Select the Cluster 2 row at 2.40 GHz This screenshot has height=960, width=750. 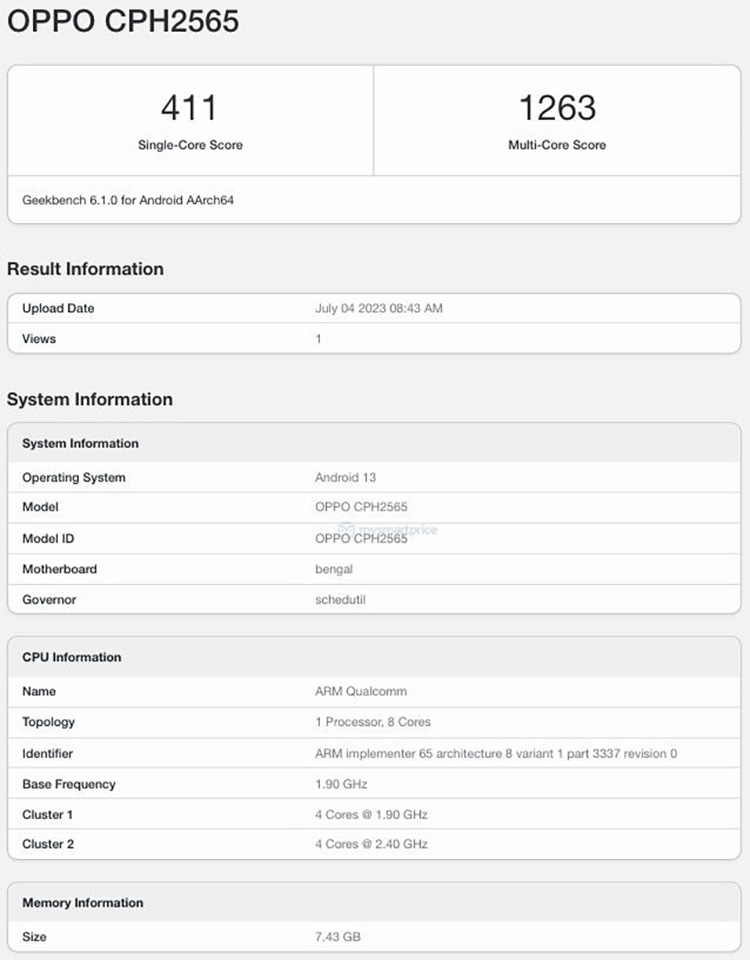point(369,844)
